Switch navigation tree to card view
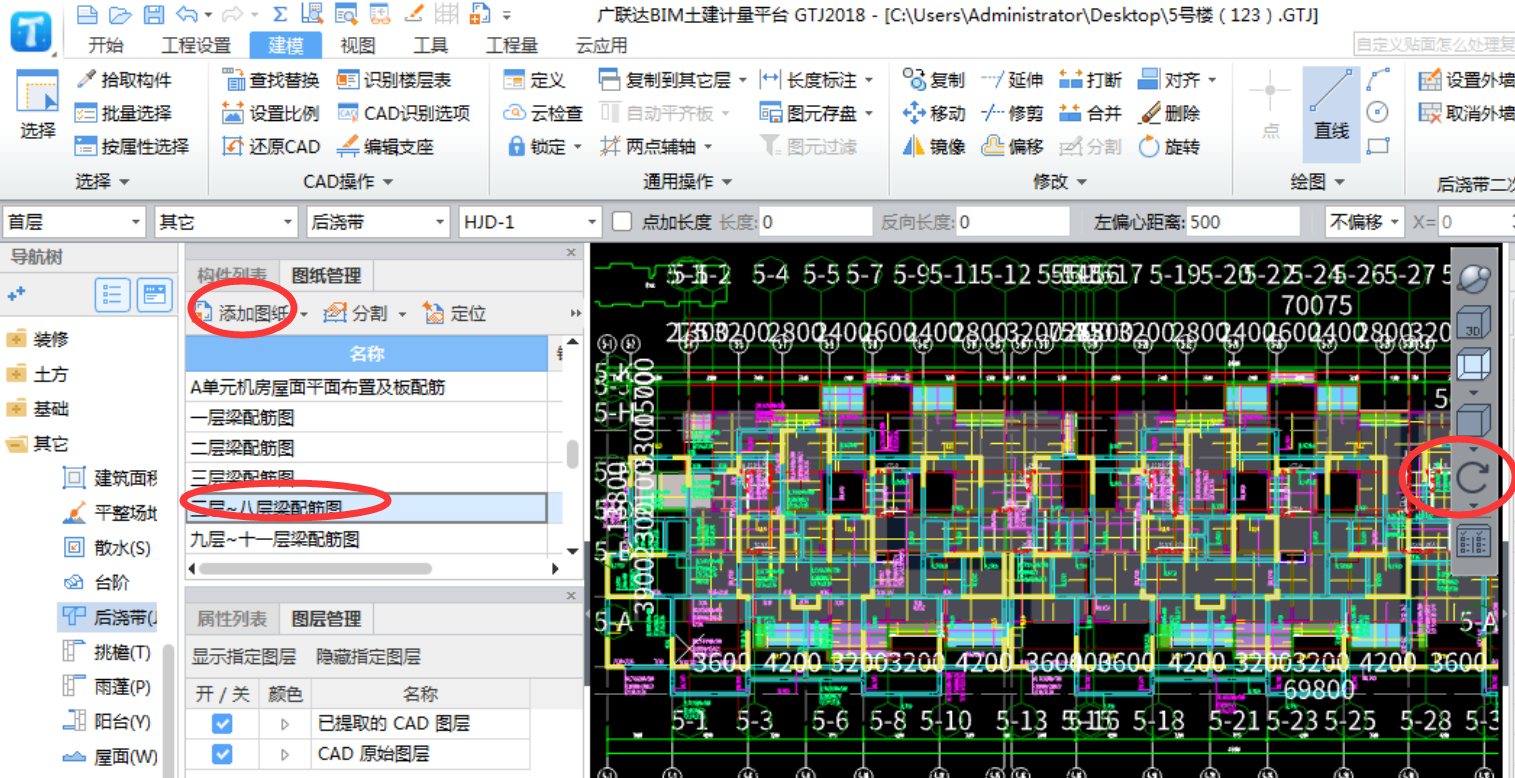This screenshot has height=778, width=1515. pyautogui.click(x=153, y=294)
